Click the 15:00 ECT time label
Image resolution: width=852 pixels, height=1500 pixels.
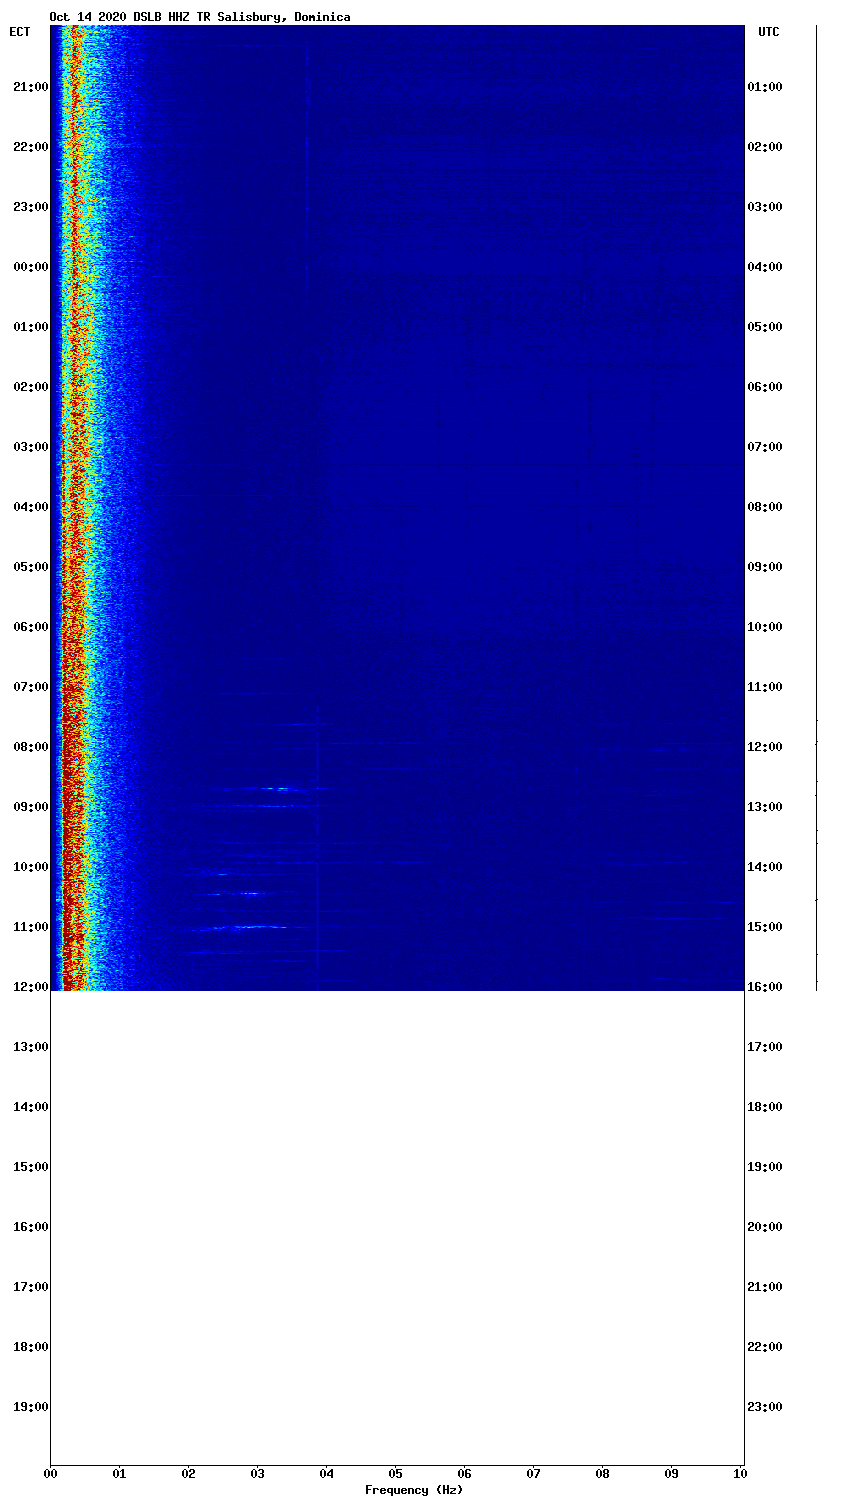point(30,1167)
